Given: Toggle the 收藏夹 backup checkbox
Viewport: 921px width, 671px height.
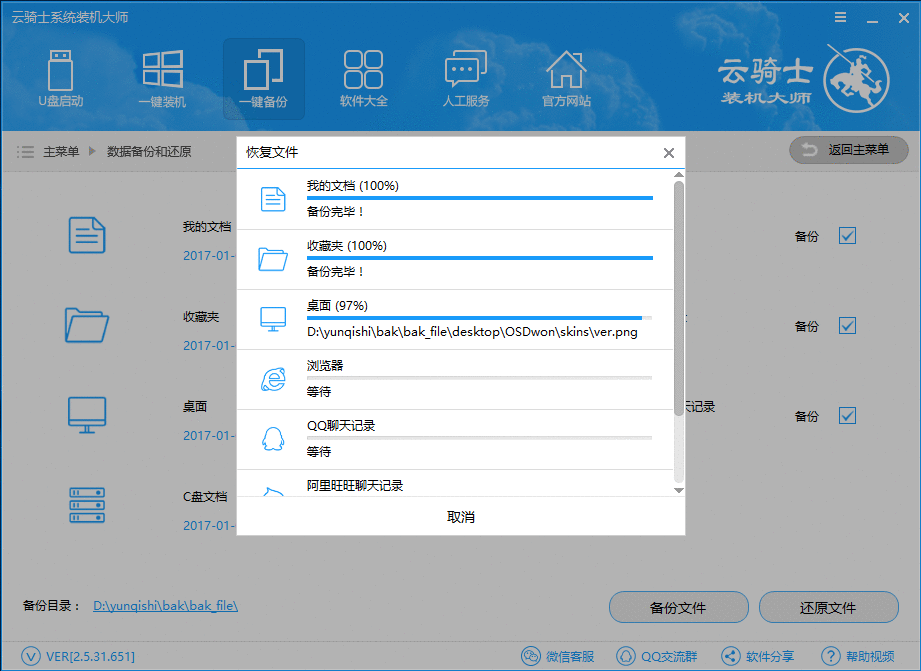Looking at the screenshot, I should coord(848,326).
